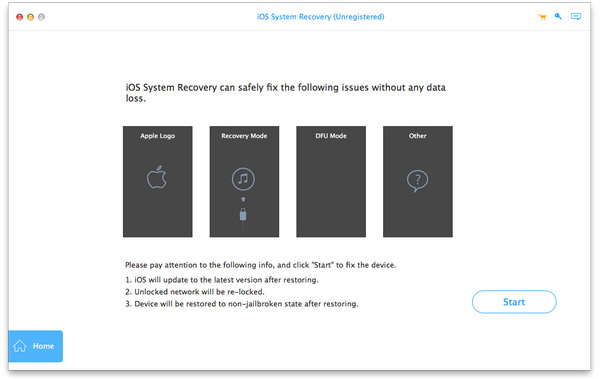Open the feedback chat icon

(x=576, y=16)
